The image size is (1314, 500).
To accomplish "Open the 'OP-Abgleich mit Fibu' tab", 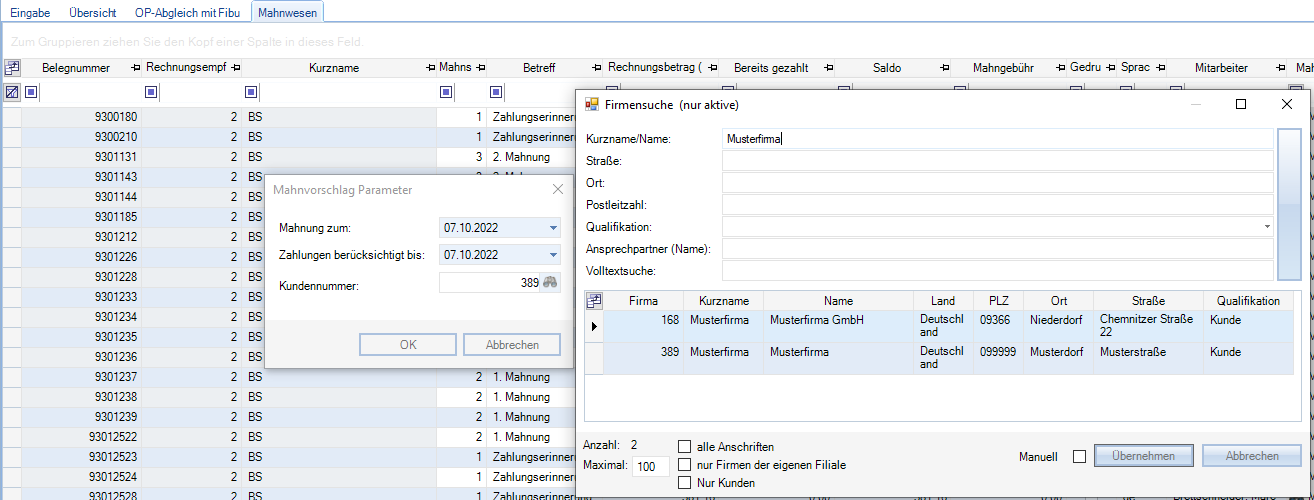I will (187, 13).
